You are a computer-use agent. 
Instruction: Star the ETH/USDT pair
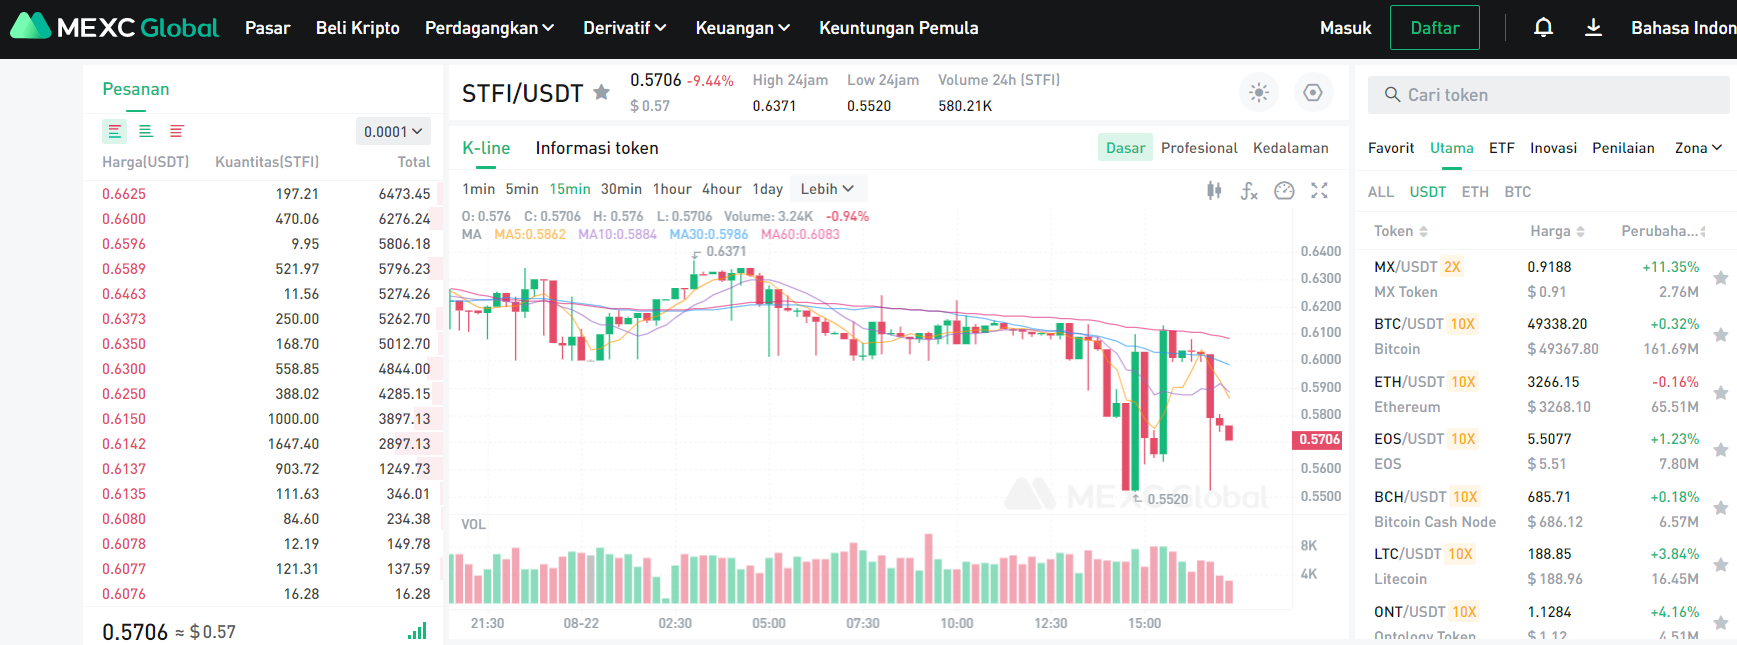click(x=1721, y=393)
